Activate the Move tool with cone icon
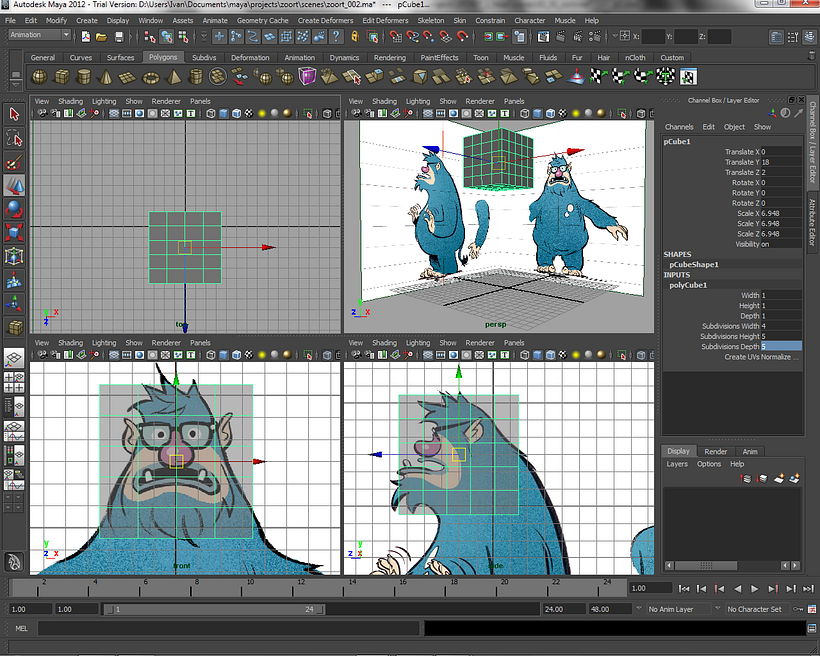 pos(14,186)
